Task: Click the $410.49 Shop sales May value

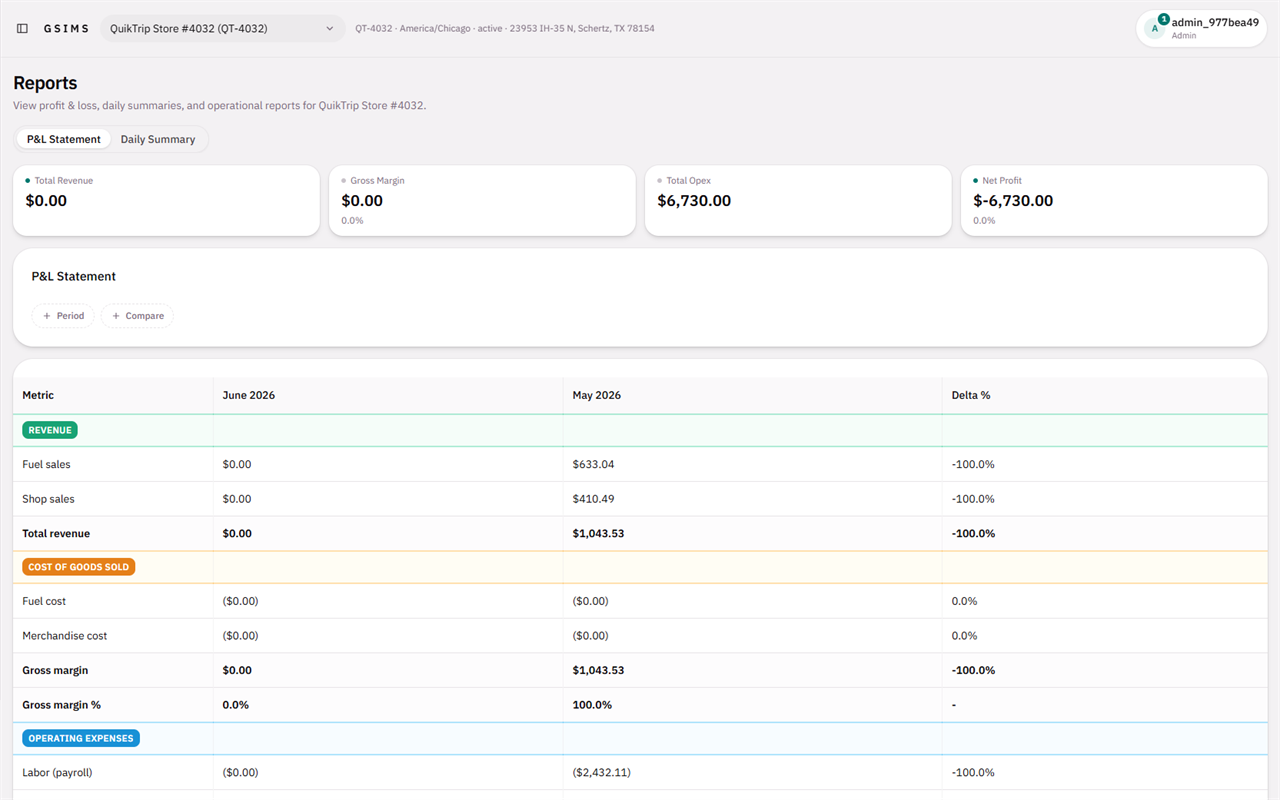Action: click(594, 499)
